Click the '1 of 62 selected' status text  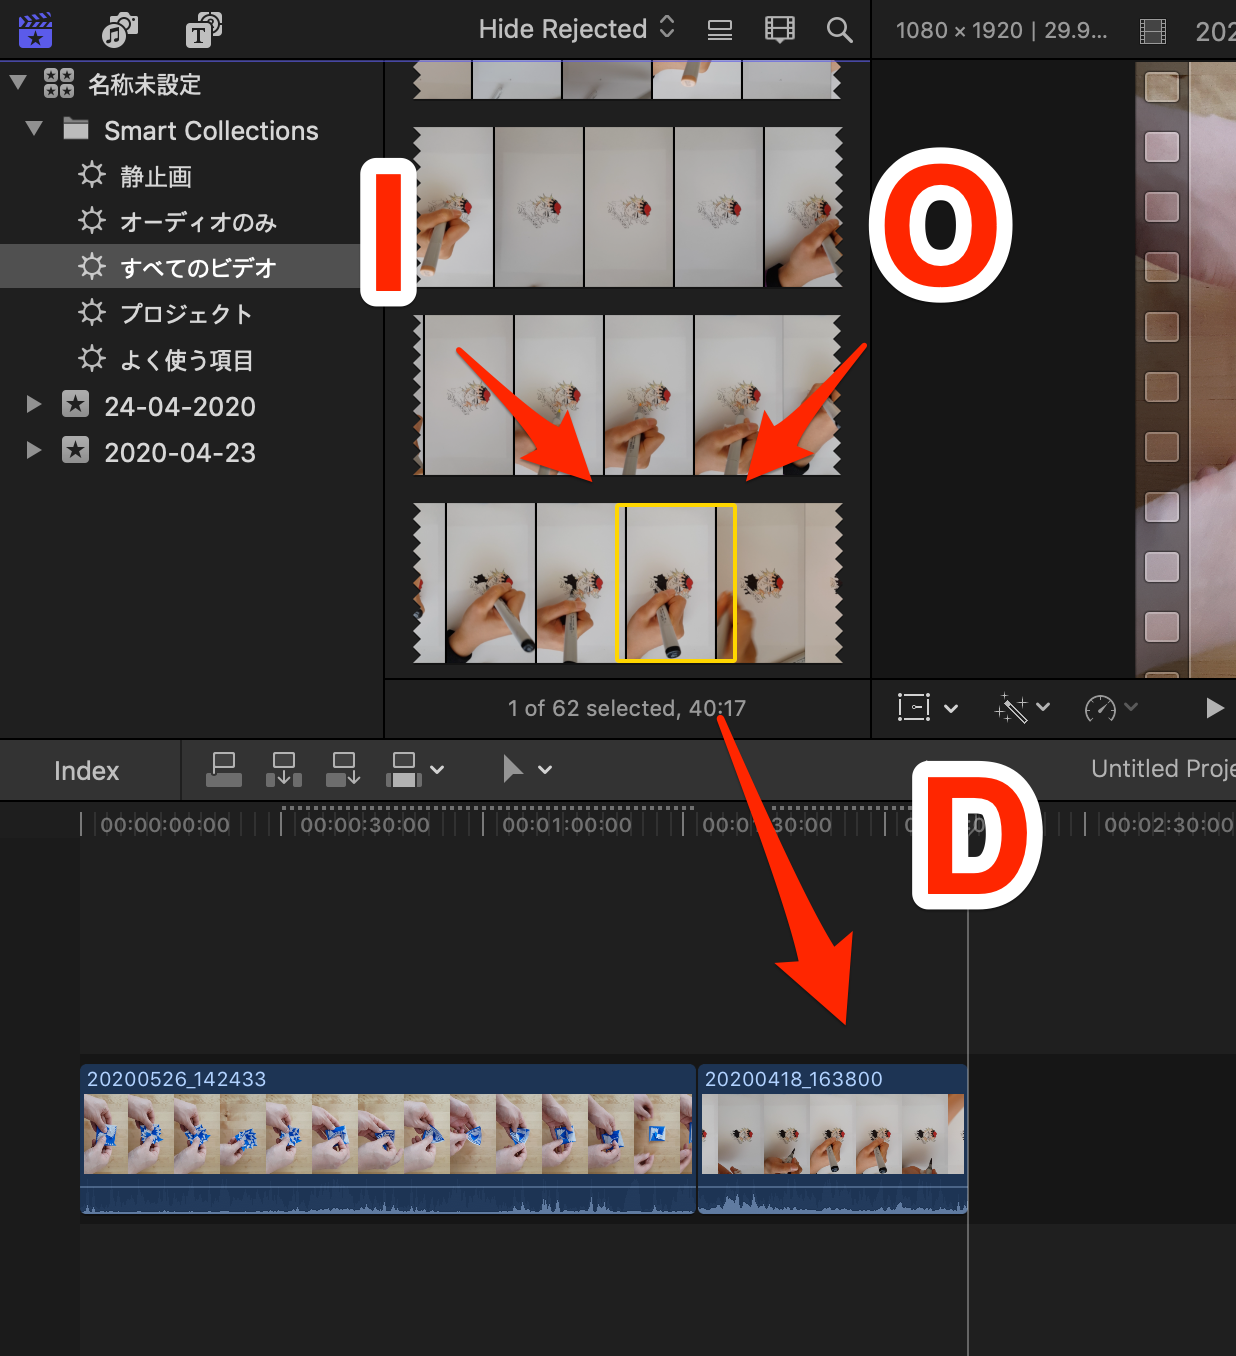pos(627,708)
